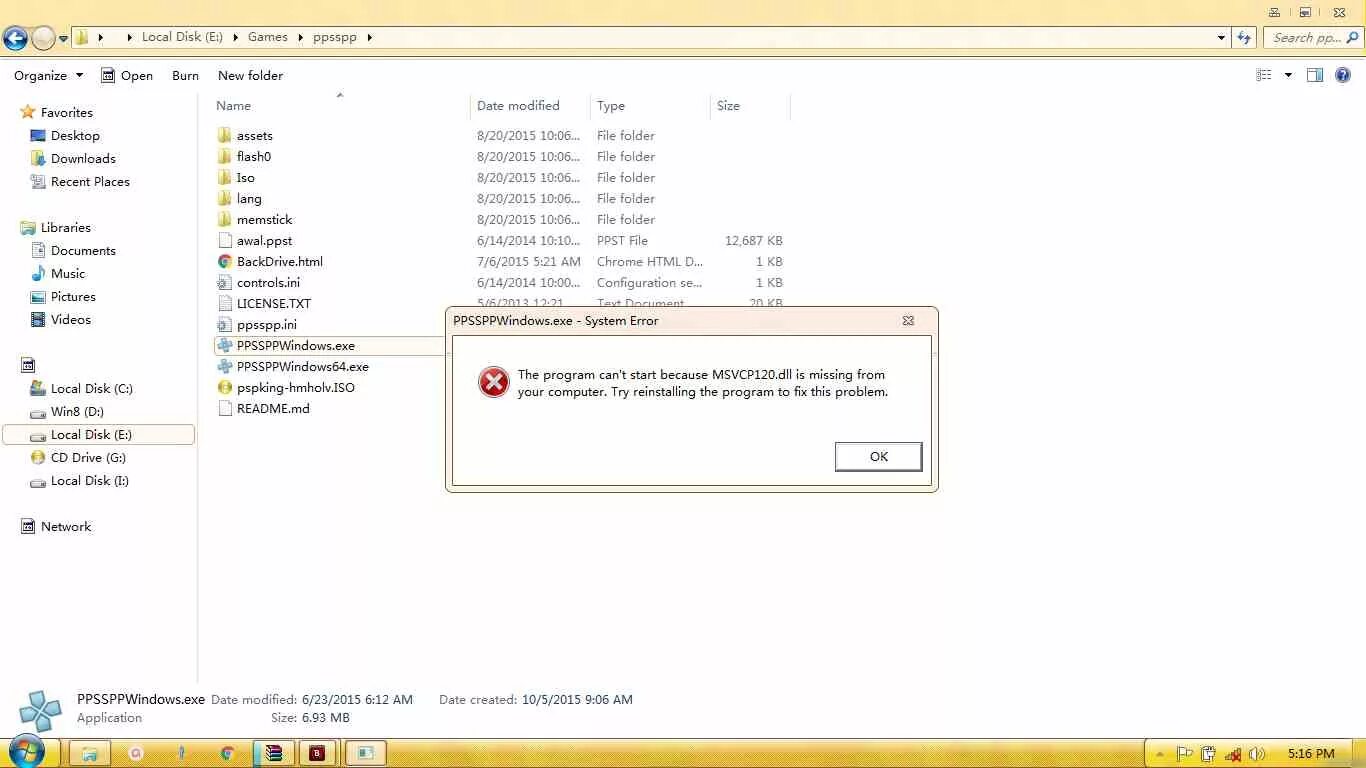The image size is (1366, 768).
Task: Click the large PPSSPP icon in details pane
Action: point(41,709)
